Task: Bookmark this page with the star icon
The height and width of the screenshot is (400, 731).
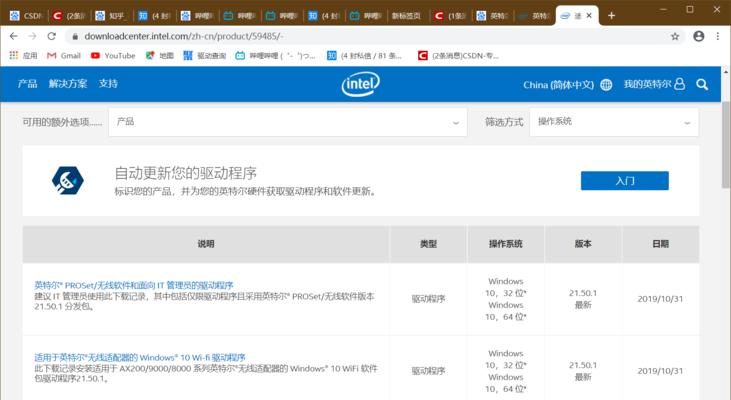Action: point(675,36)
